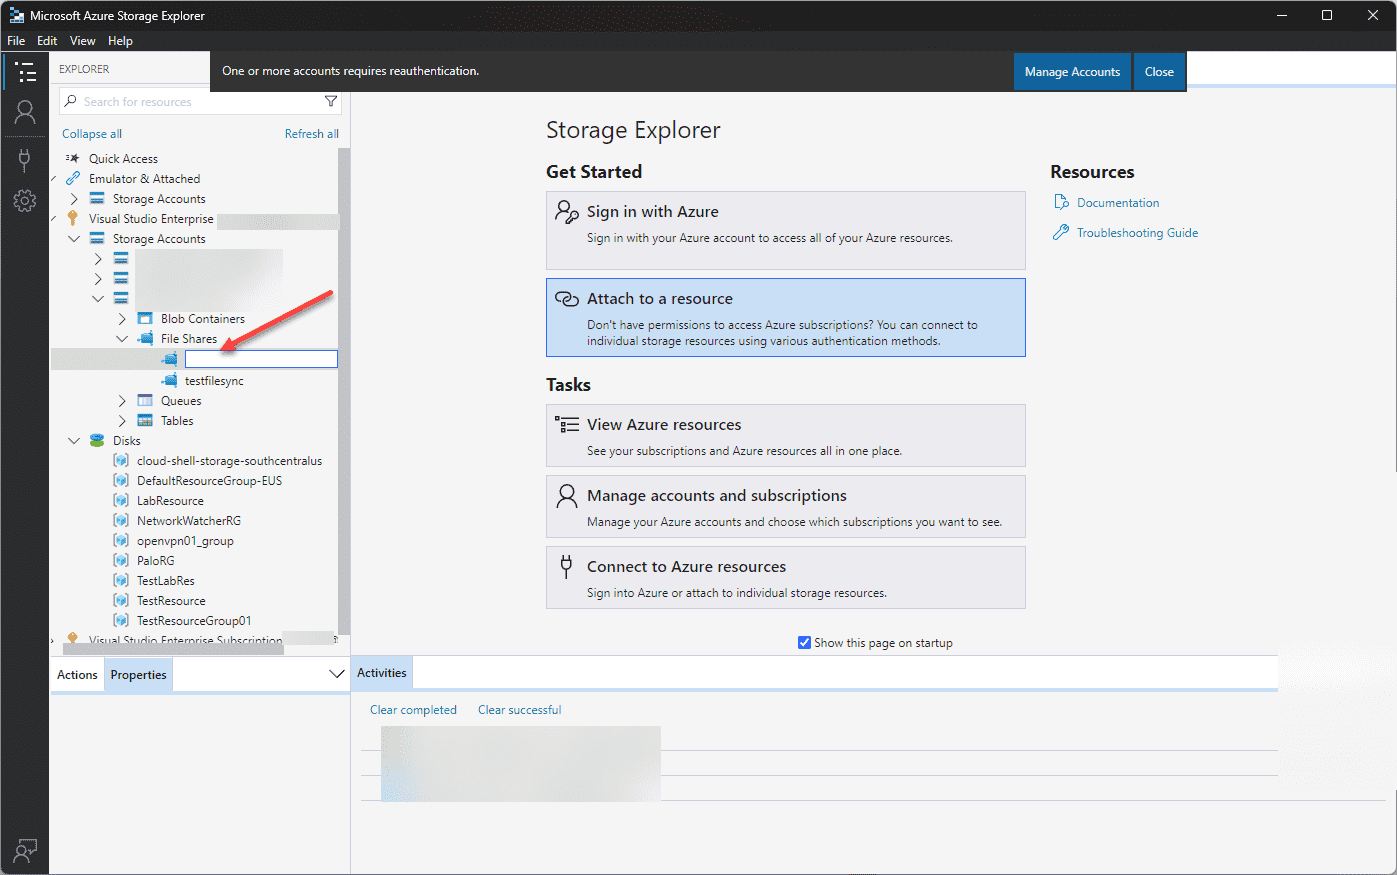This screenshot has height=875, width=1397.
Task: Click the Troubleshooting Guide wrench icon
Action: click(1061, 232)
